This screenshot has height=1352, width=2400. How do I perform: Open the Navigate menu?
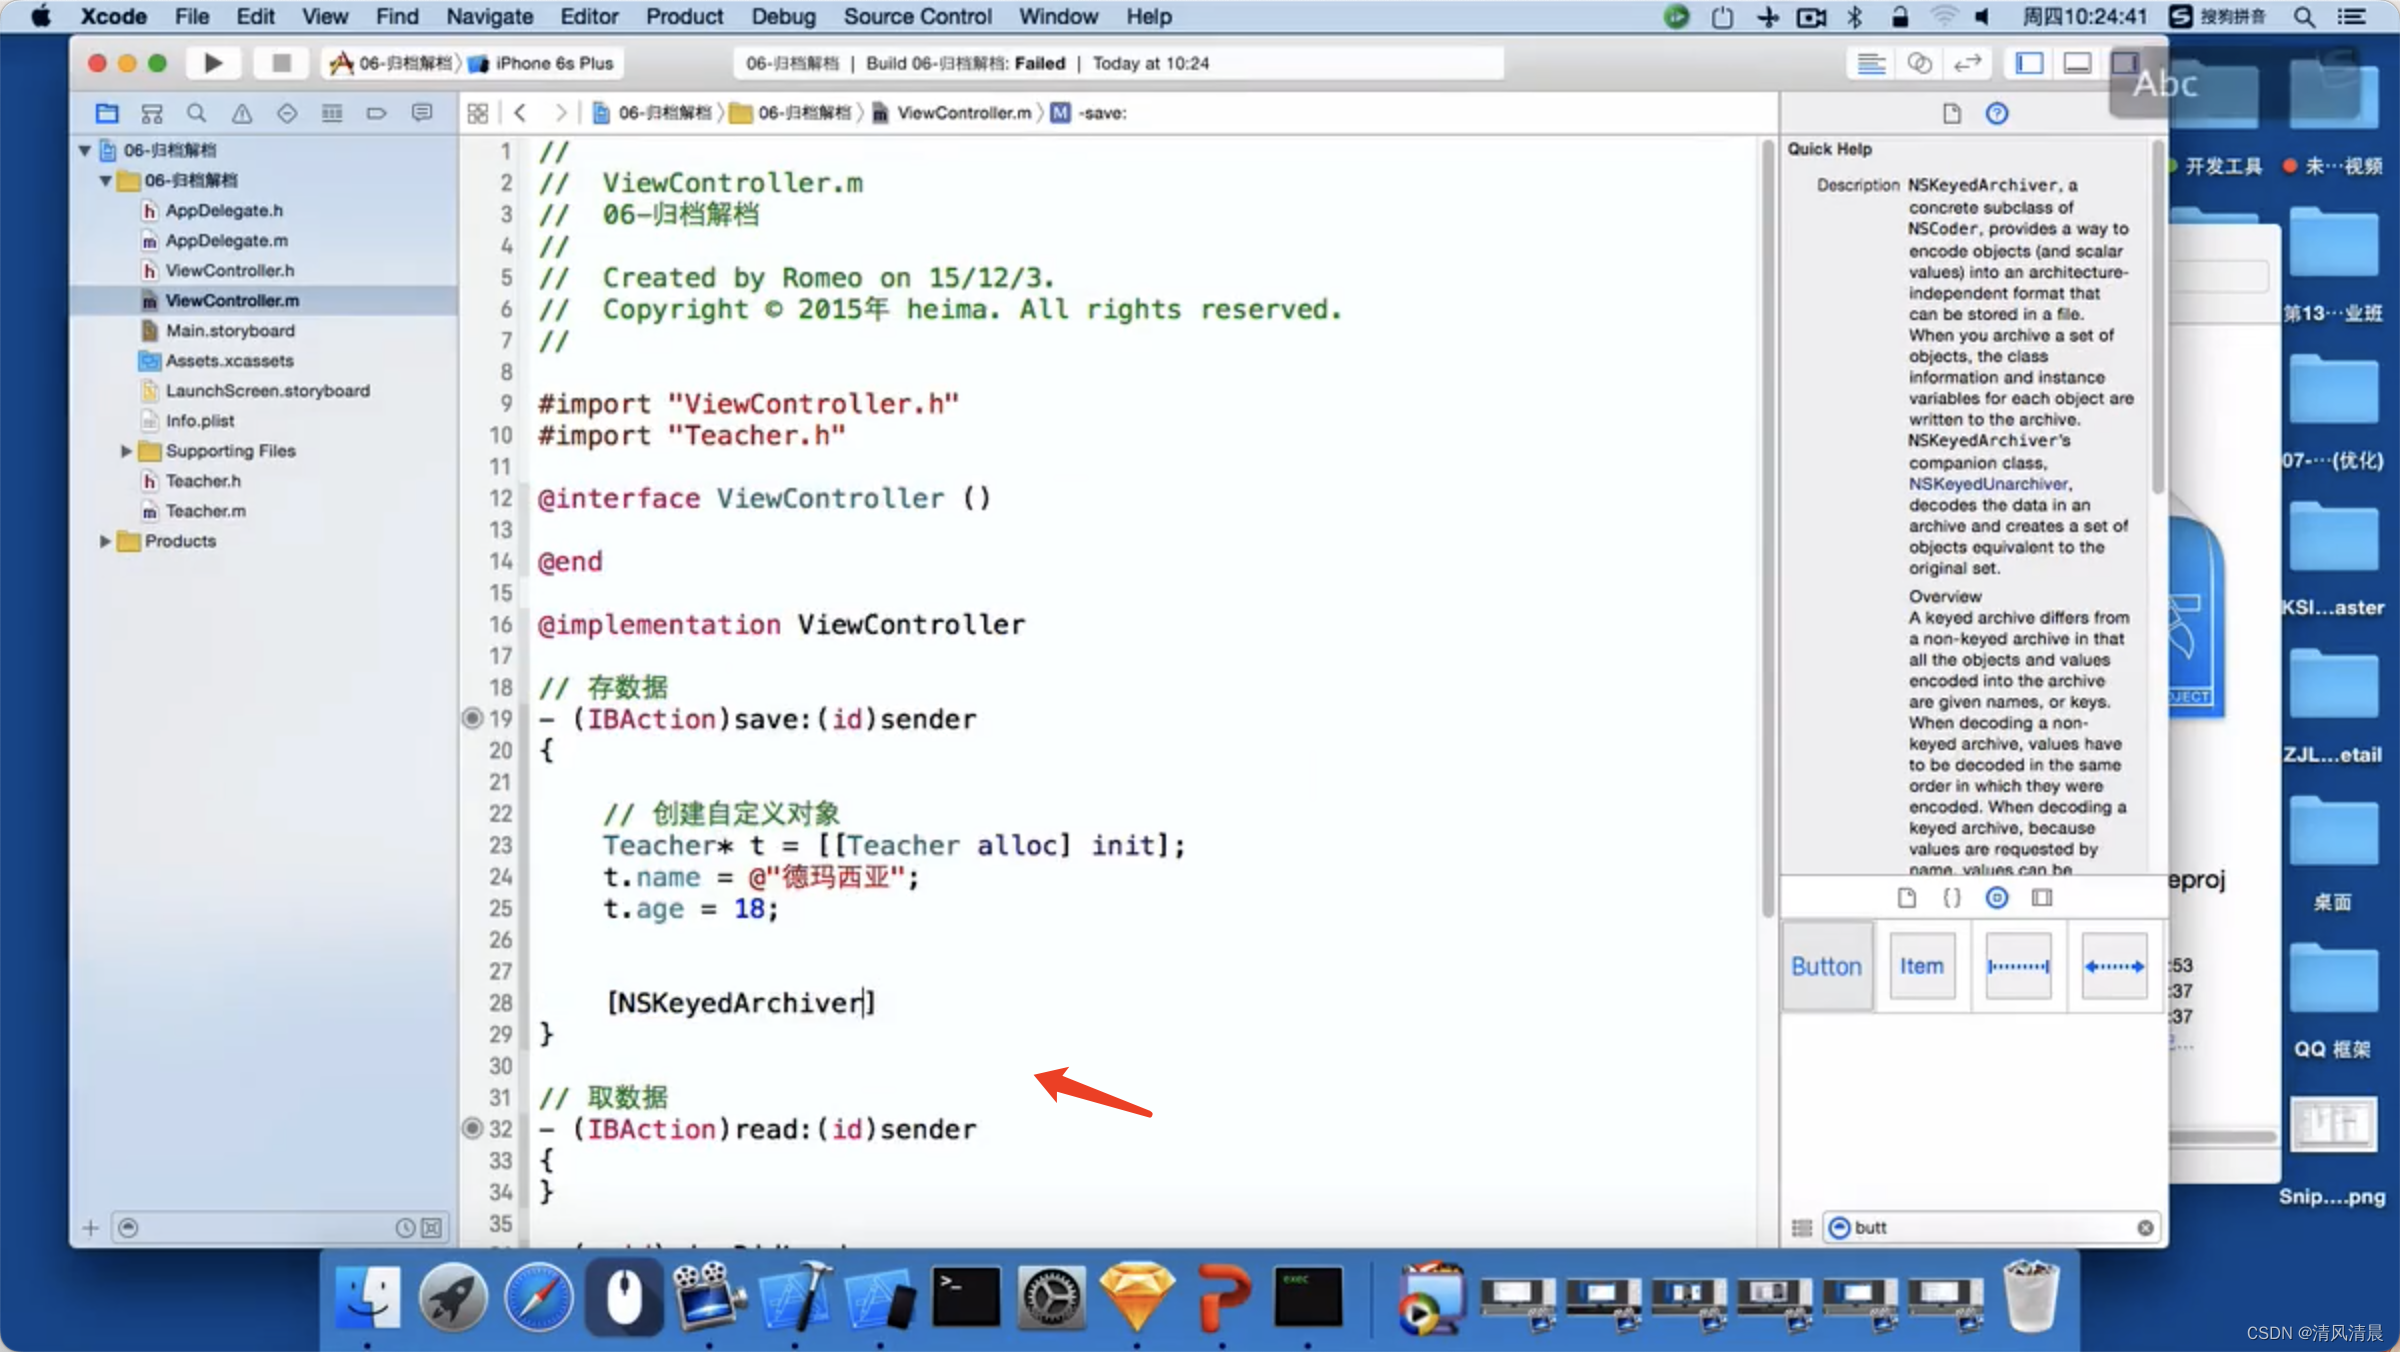(x=489, y=16)
